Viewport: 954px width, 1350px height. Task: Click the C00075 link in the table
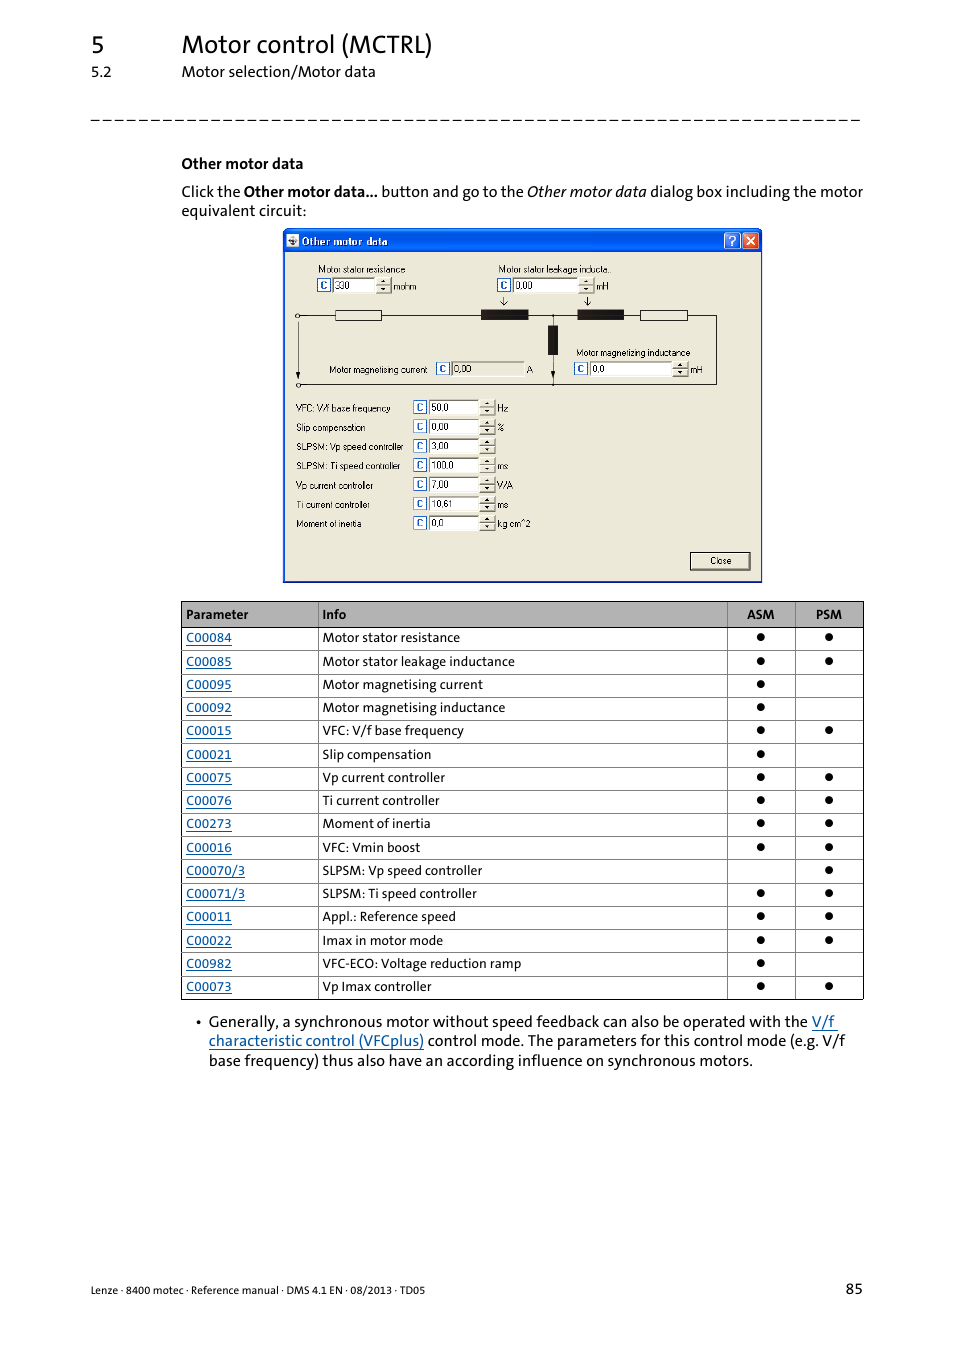[x=209, y=778]
